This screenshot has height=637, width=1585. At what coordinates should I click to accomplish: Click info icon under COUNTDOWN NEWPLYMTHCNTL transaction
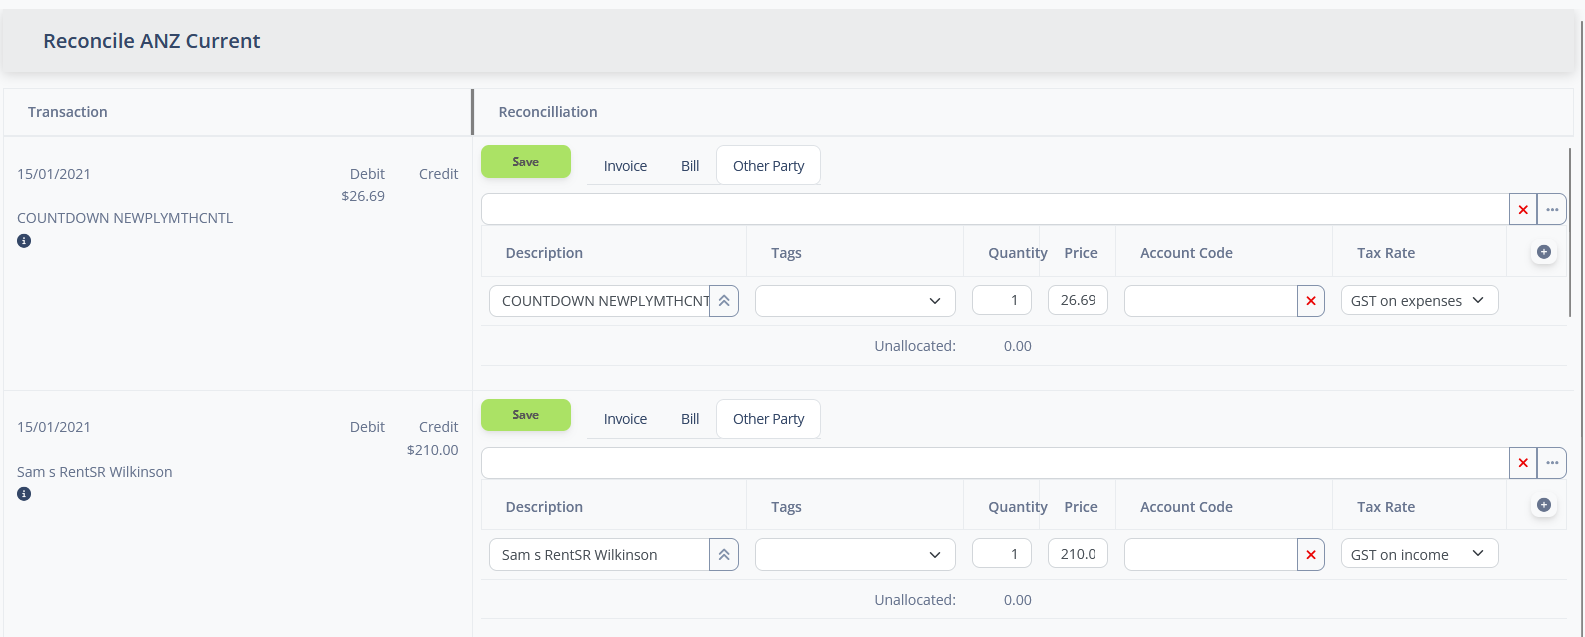coord(24,241)
